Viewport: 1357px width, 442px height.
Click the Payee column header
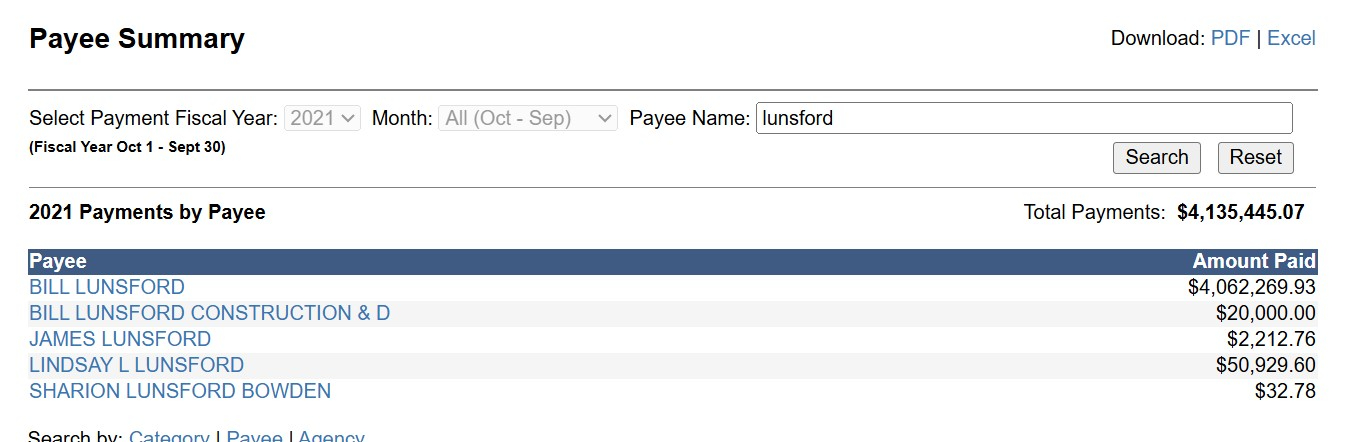[x=58, y=261]
